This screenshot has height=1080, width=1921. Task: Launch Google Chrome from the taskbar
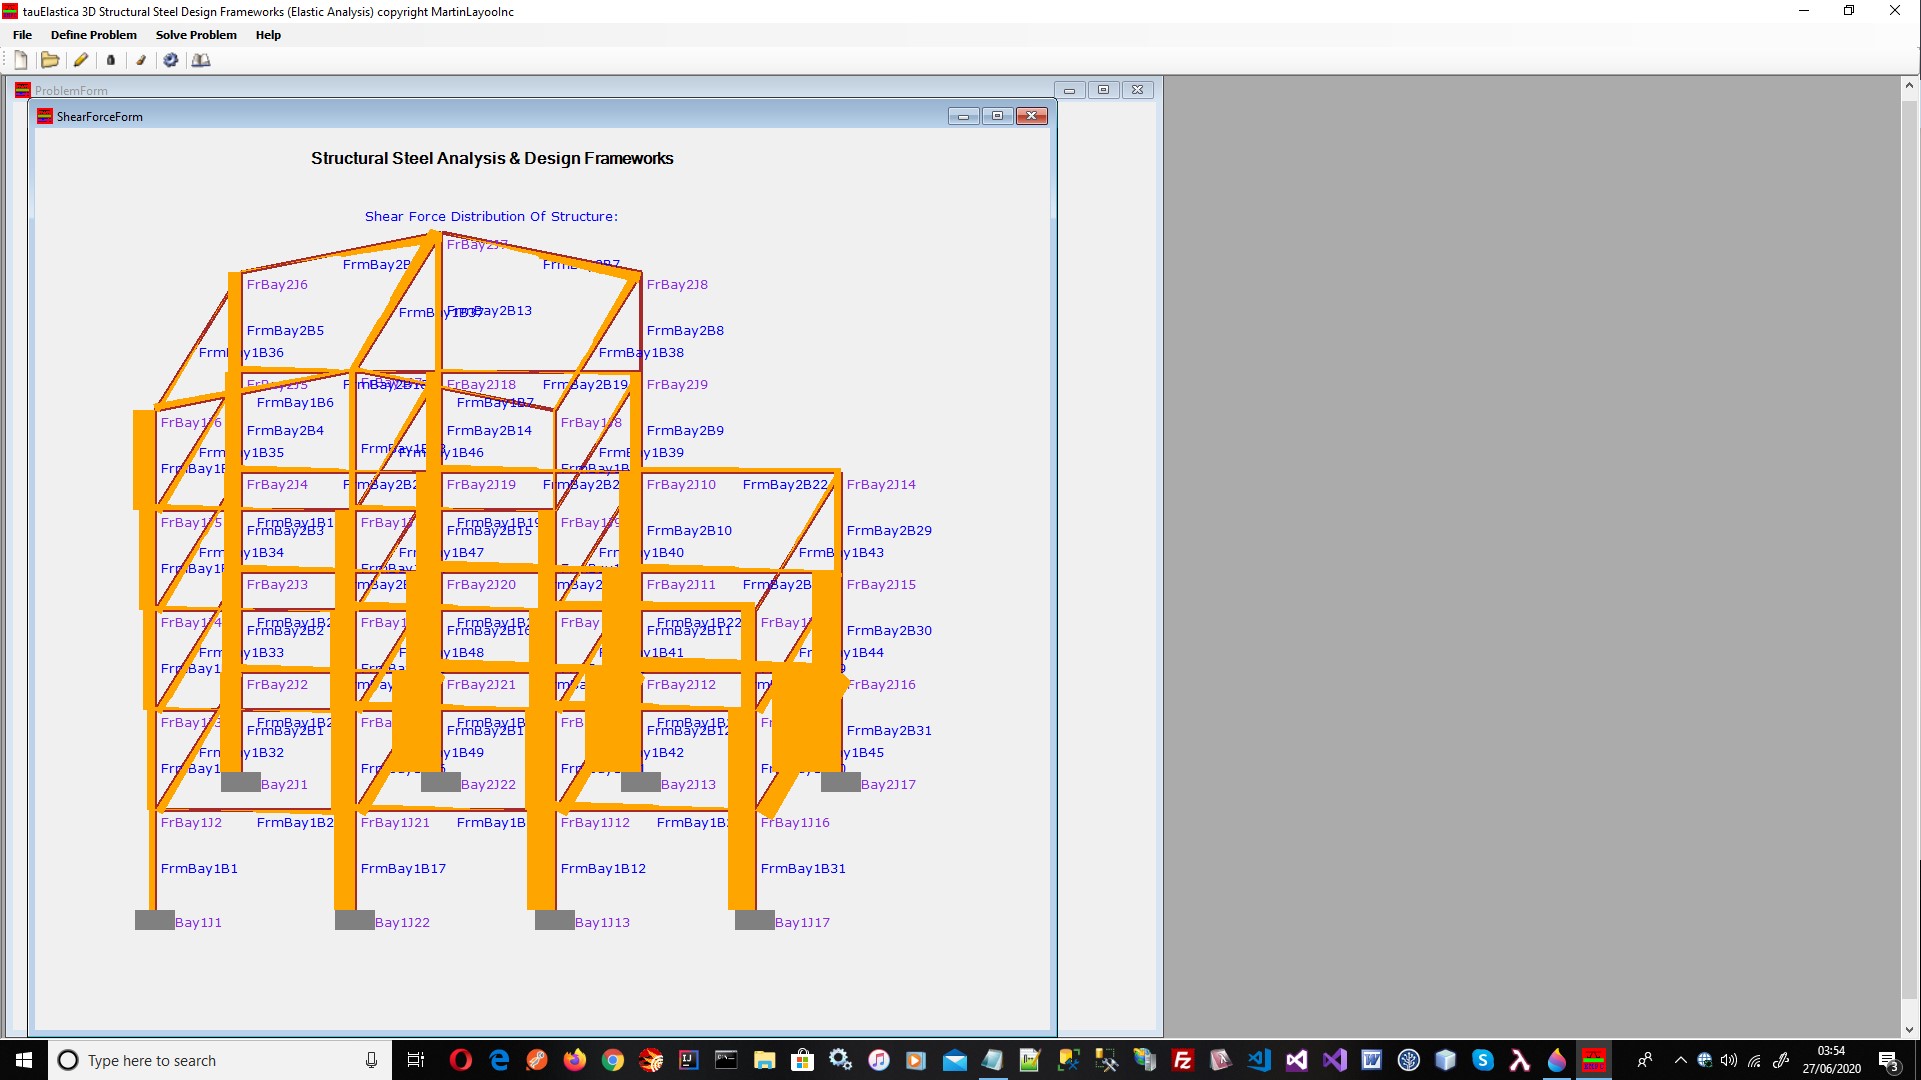pos(613,1060)
